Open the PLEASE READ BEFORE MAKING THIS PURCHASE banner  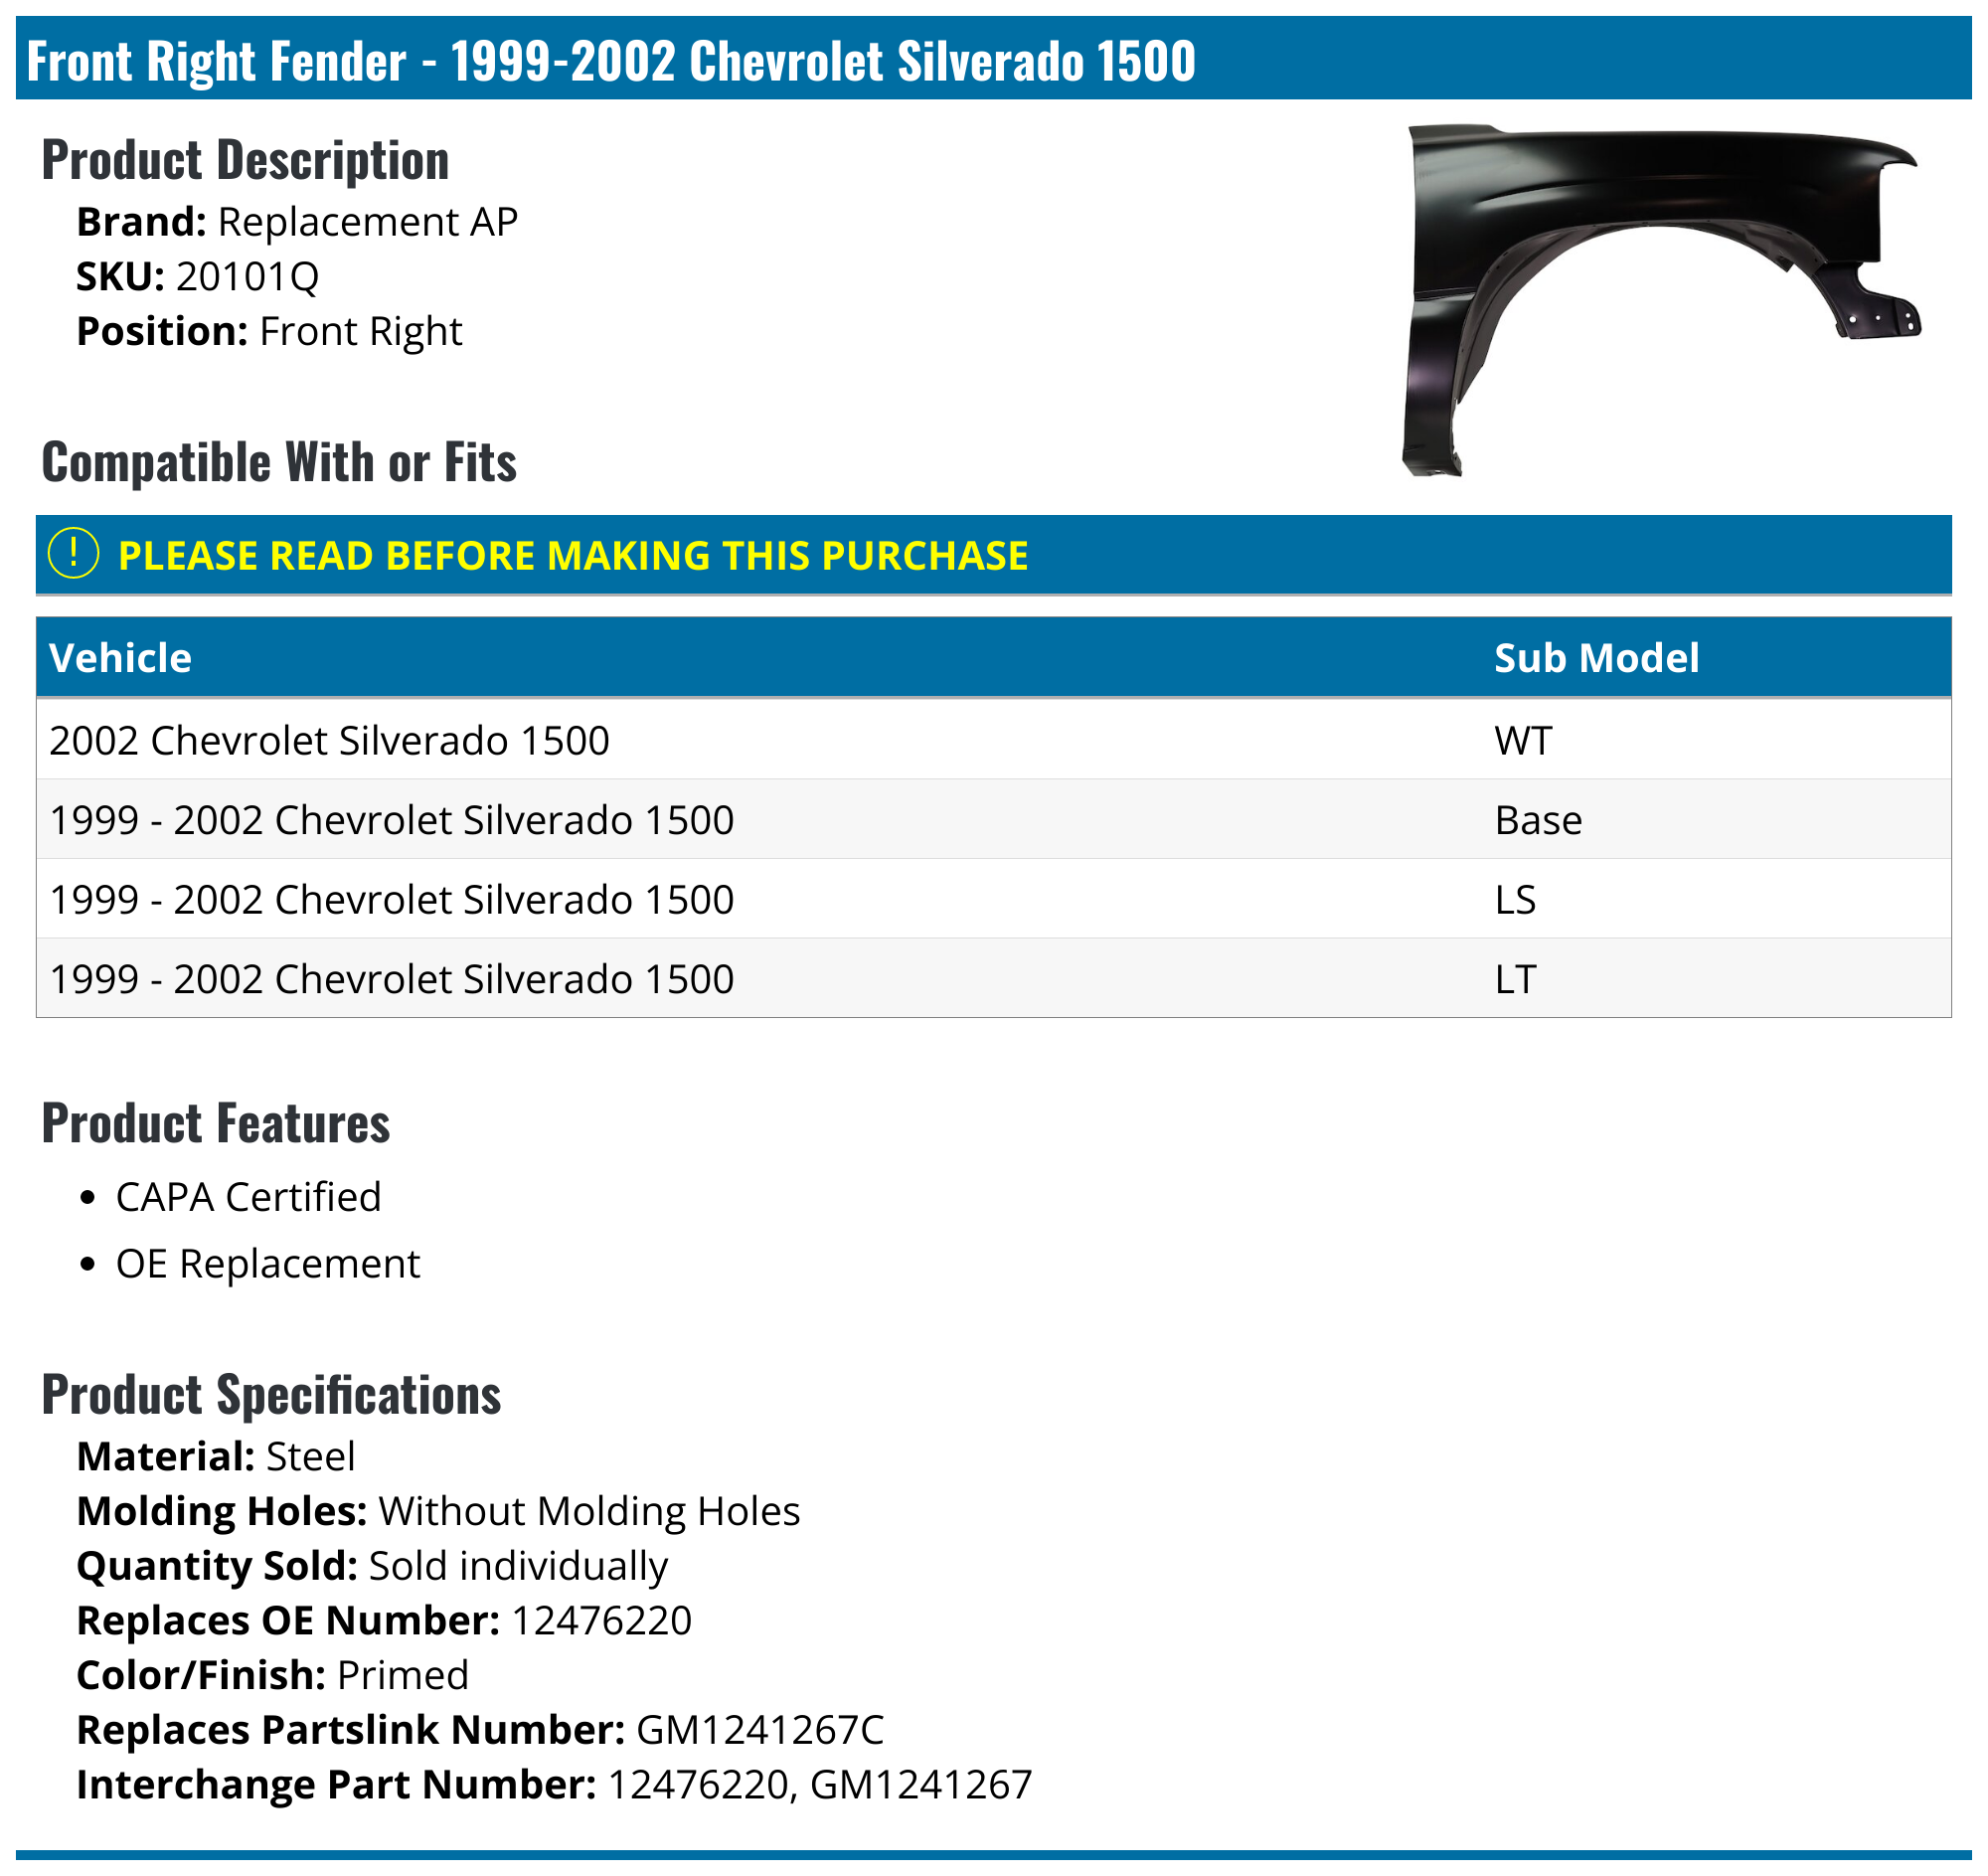coord(573,556)
